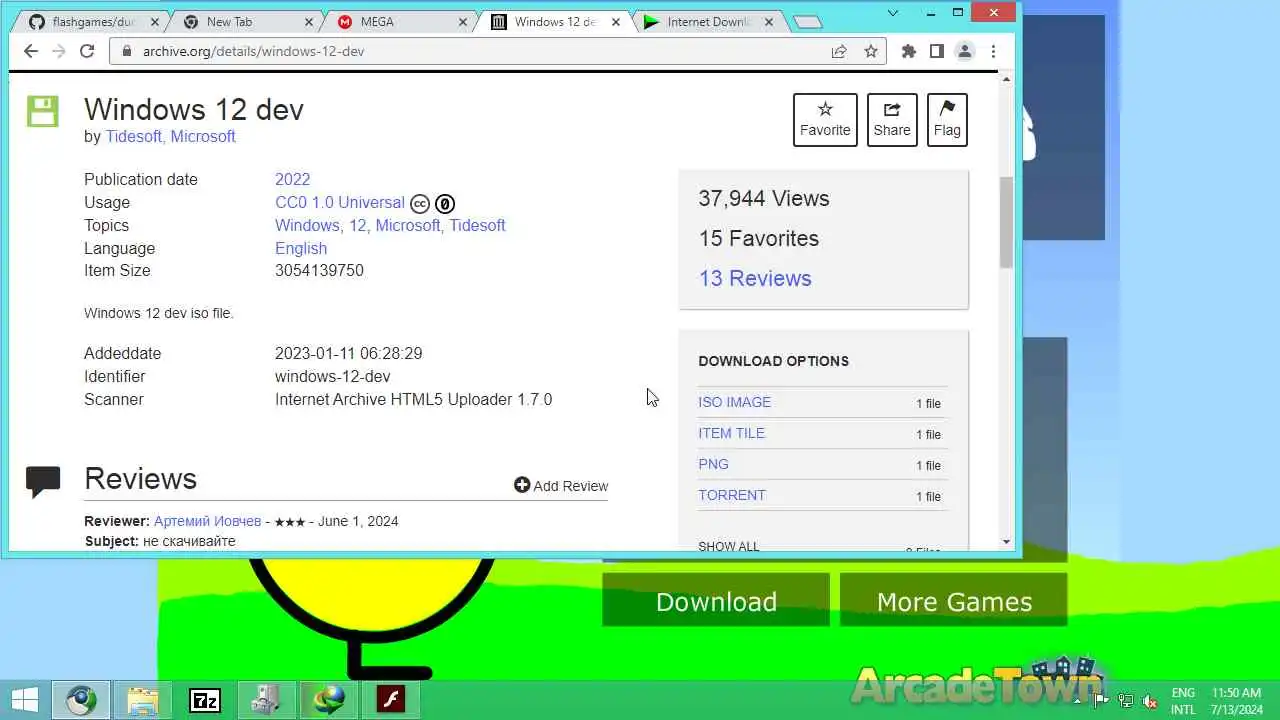Open Flash Player taskbar icon

[x=391, y=700]
